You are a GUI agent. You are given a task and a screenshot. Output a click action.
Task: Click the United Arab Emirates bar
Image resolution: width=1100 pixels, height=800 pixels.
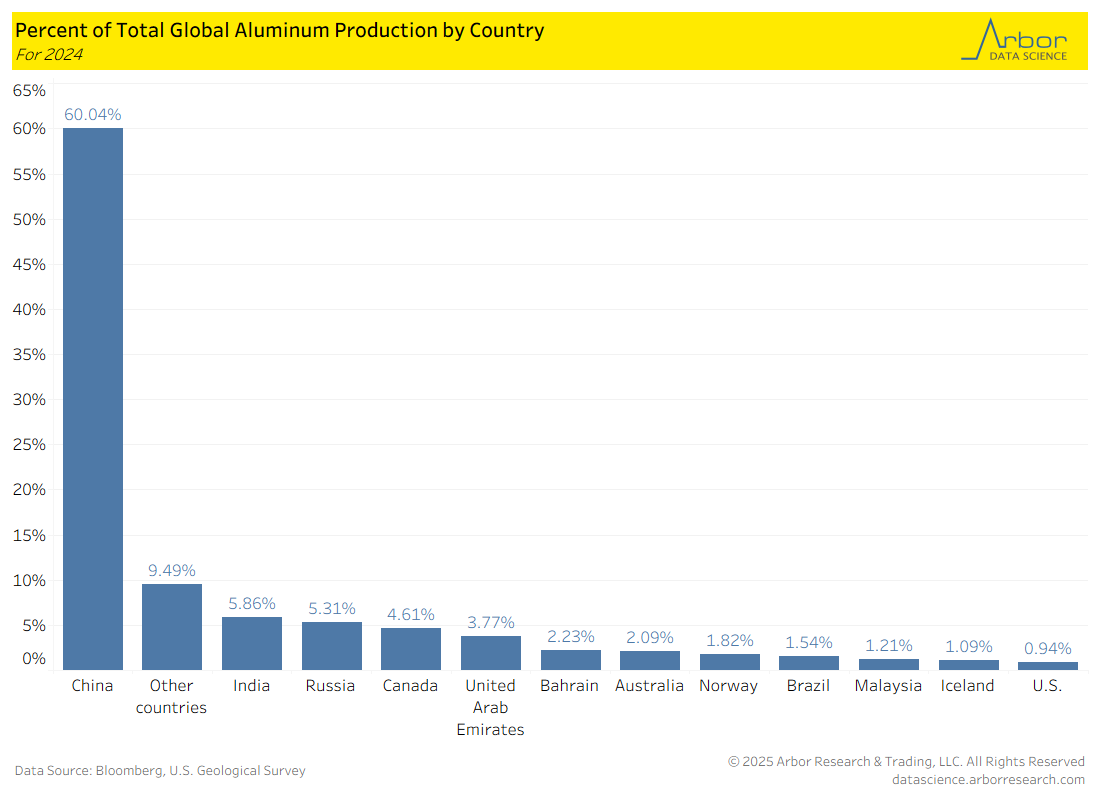pos(490,653)
